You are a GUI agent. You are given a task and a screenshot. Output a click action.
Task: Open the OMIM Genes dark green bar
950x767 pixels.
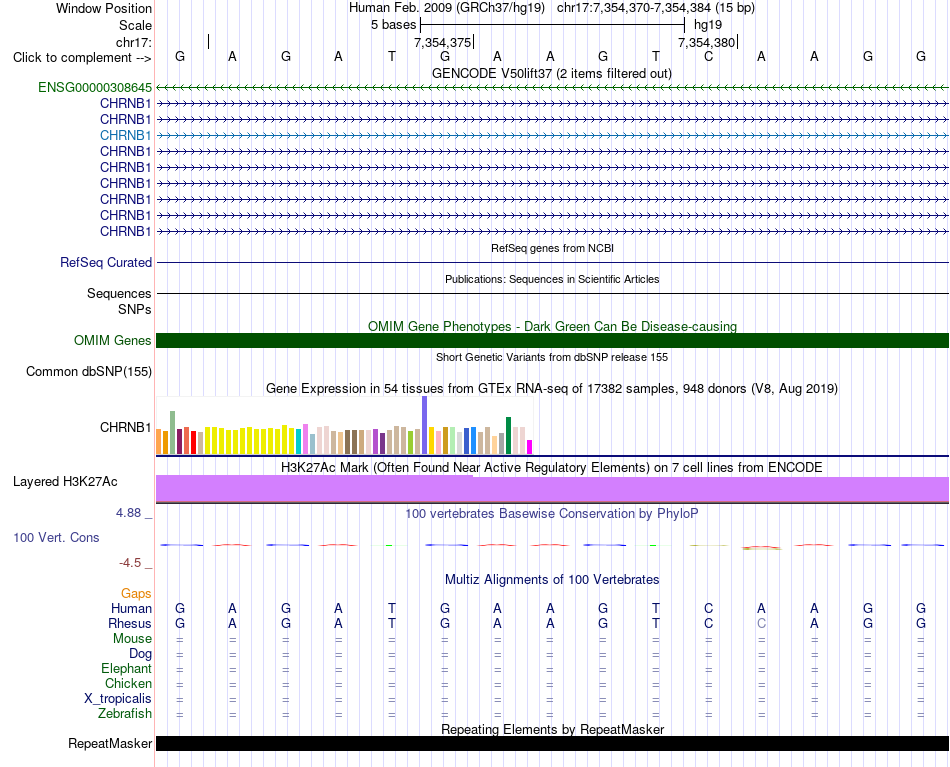pos(552,340)
